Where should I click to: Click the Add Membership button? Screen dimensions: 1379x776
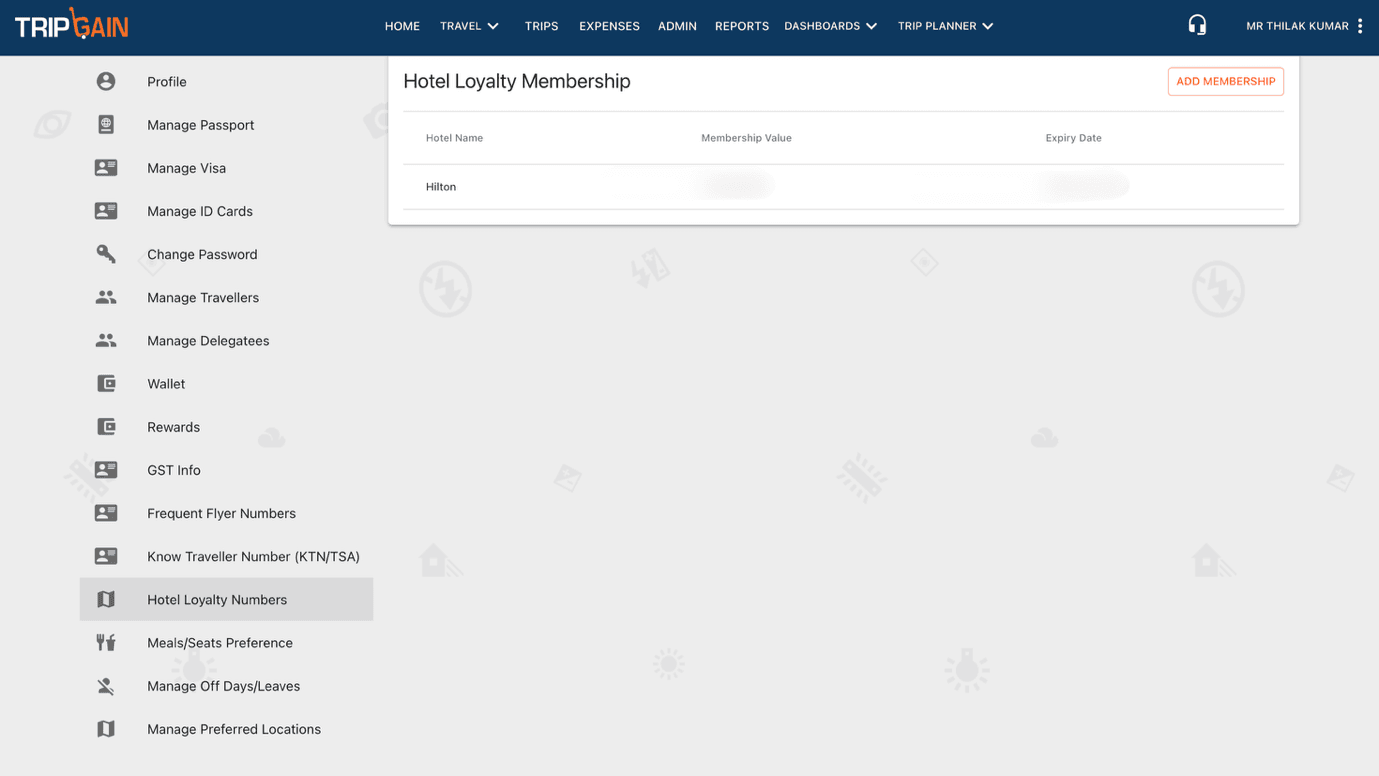(x=1225, y=82)
